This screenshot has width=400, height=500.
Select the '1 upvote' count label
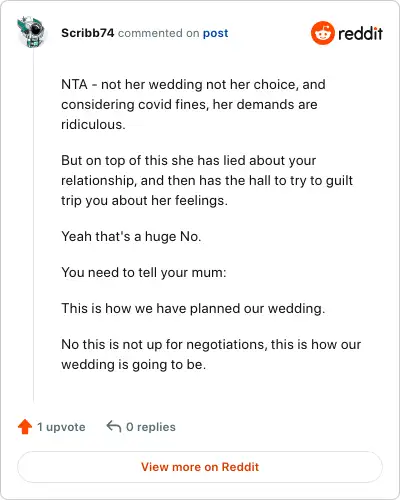(x=61, y=427)
